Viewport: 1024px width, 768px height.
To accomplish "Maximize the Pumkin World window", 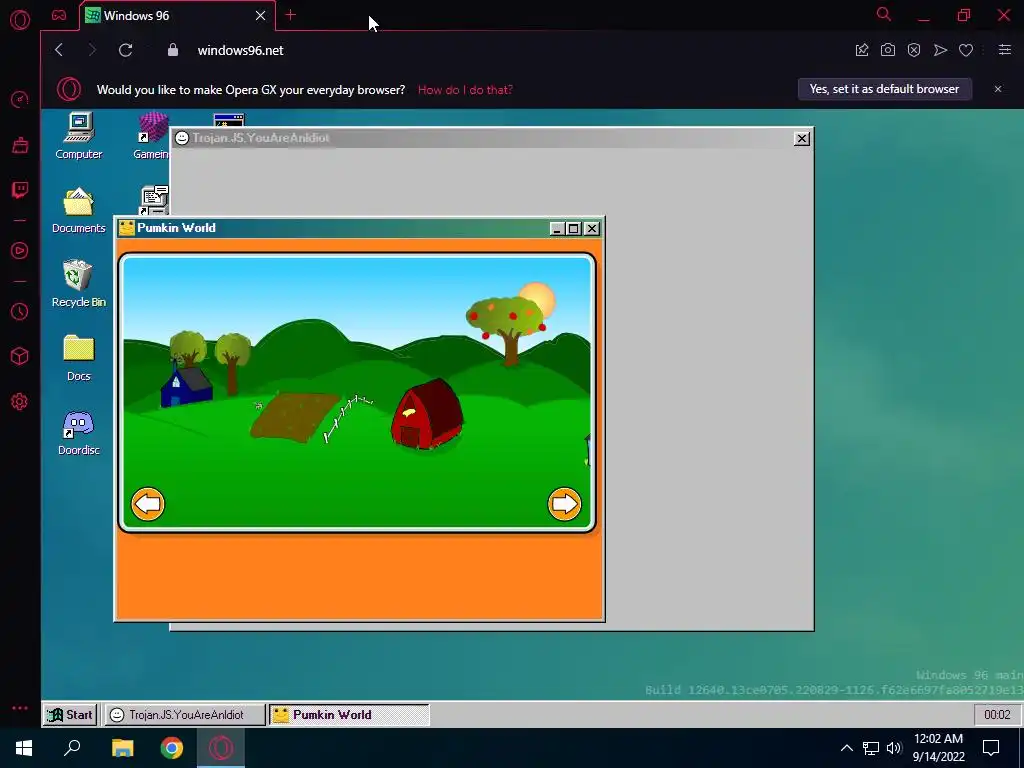I will [x=573, y=229].
